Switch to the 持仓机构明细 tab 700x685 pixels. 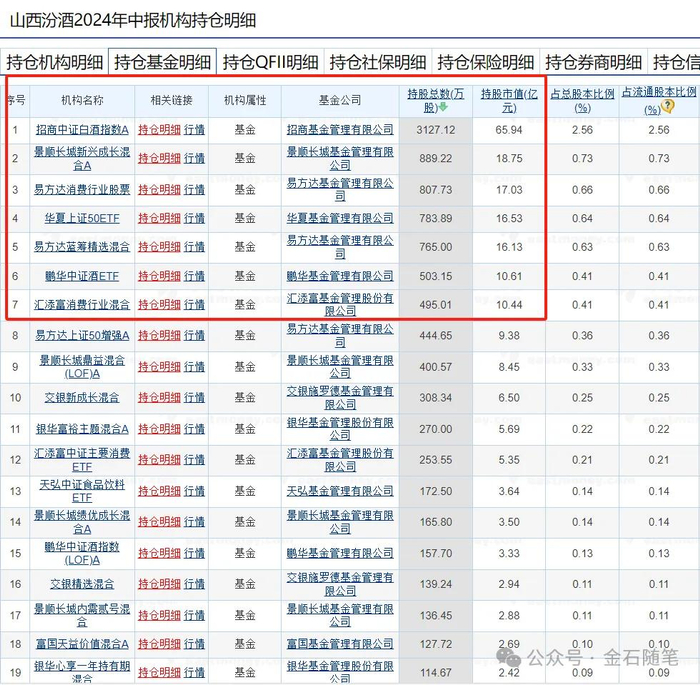[x=54, y=62]
